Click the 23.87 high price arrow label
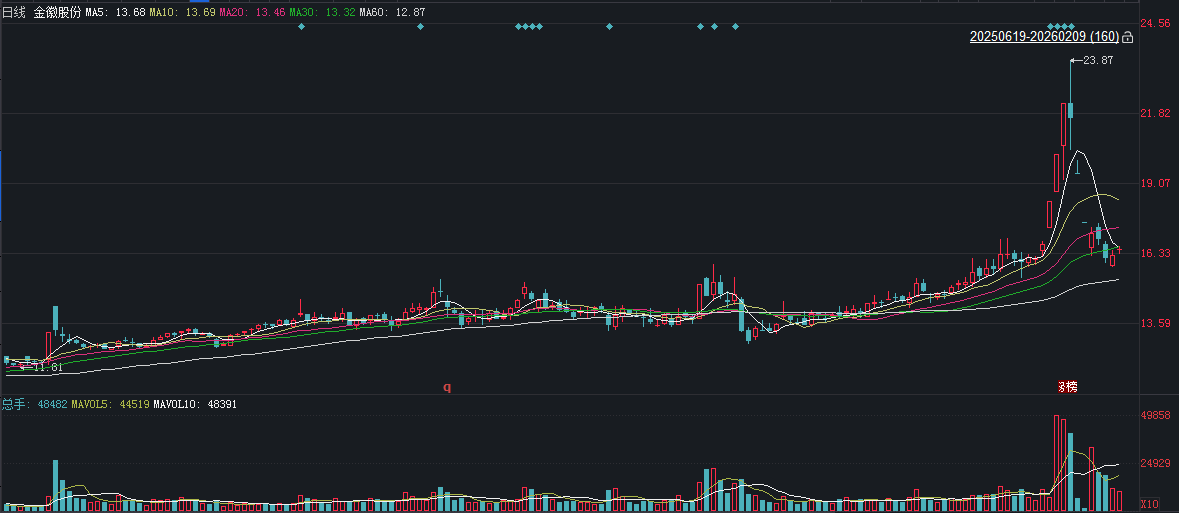The image size is (1179, 513). click(x=1096, y=60)
